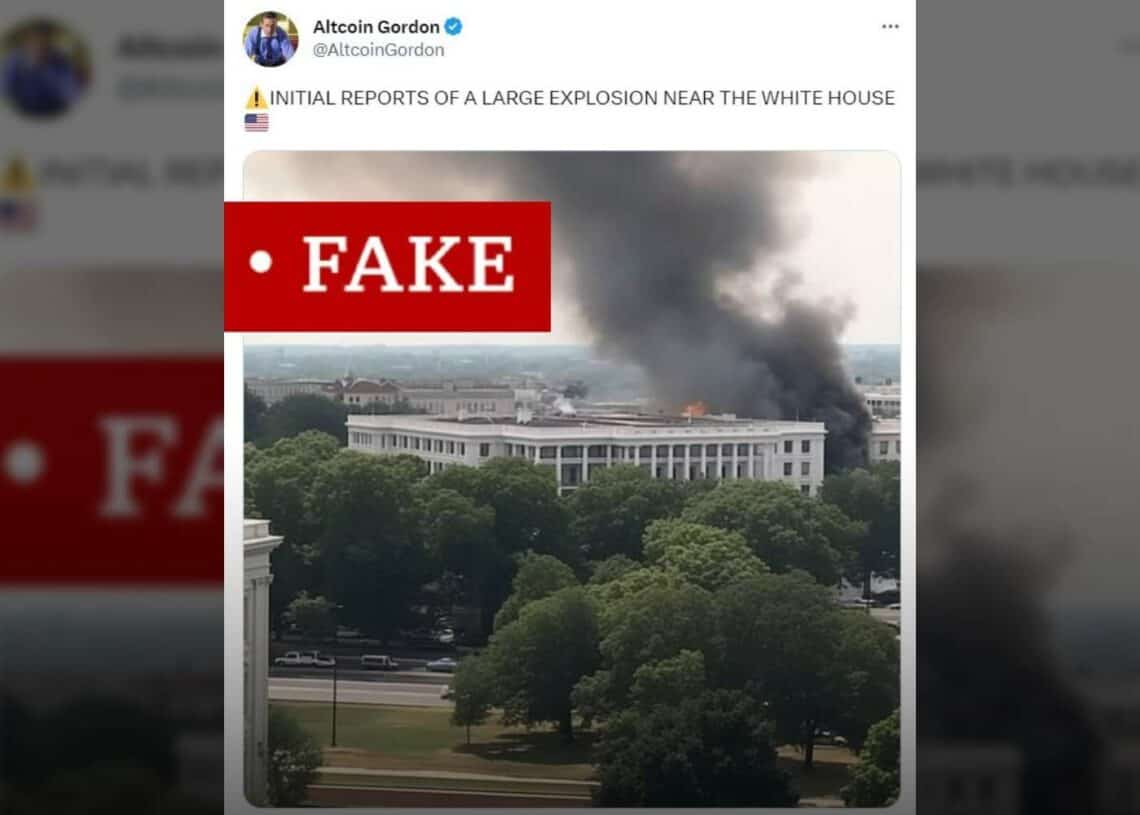1140x815 pixels.
Task: Click the blurred avatar in the left background
Action: 45,69
